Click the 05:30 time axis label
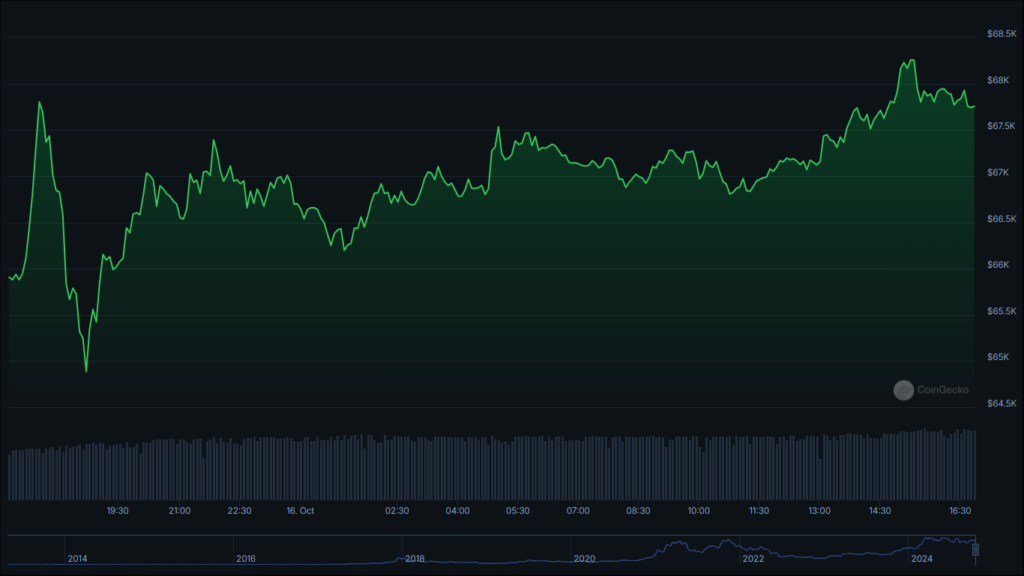The image size is (1024, 576). coord(518,511)
